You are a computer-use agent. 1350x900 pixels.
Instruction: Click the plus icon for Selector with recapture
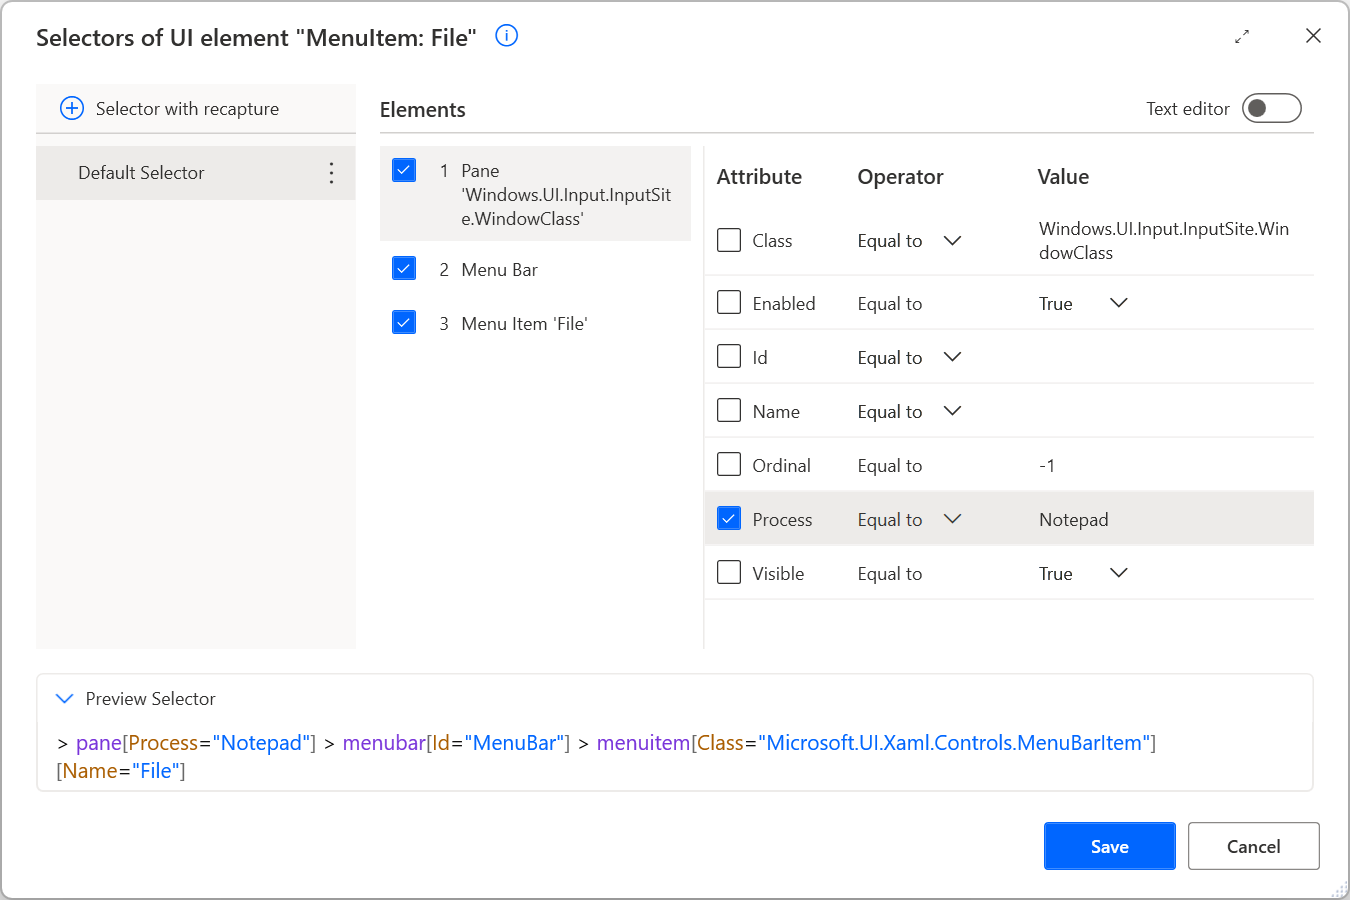71,108
